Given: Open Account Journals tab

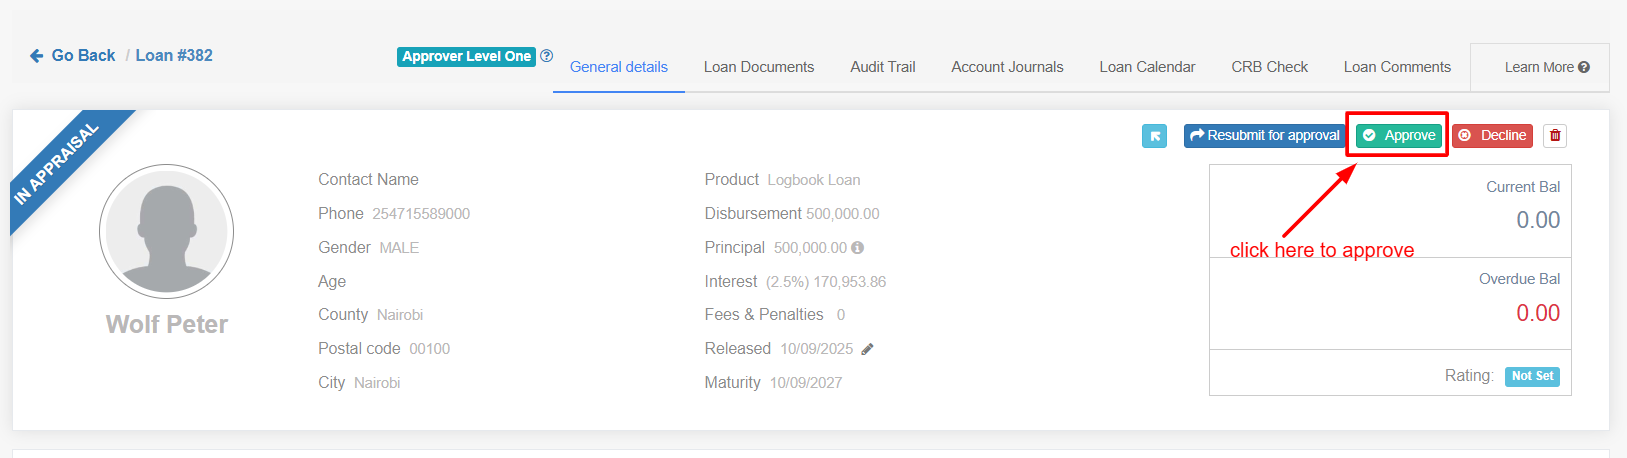Looking at the screenshot, I should pos(1007,67).
